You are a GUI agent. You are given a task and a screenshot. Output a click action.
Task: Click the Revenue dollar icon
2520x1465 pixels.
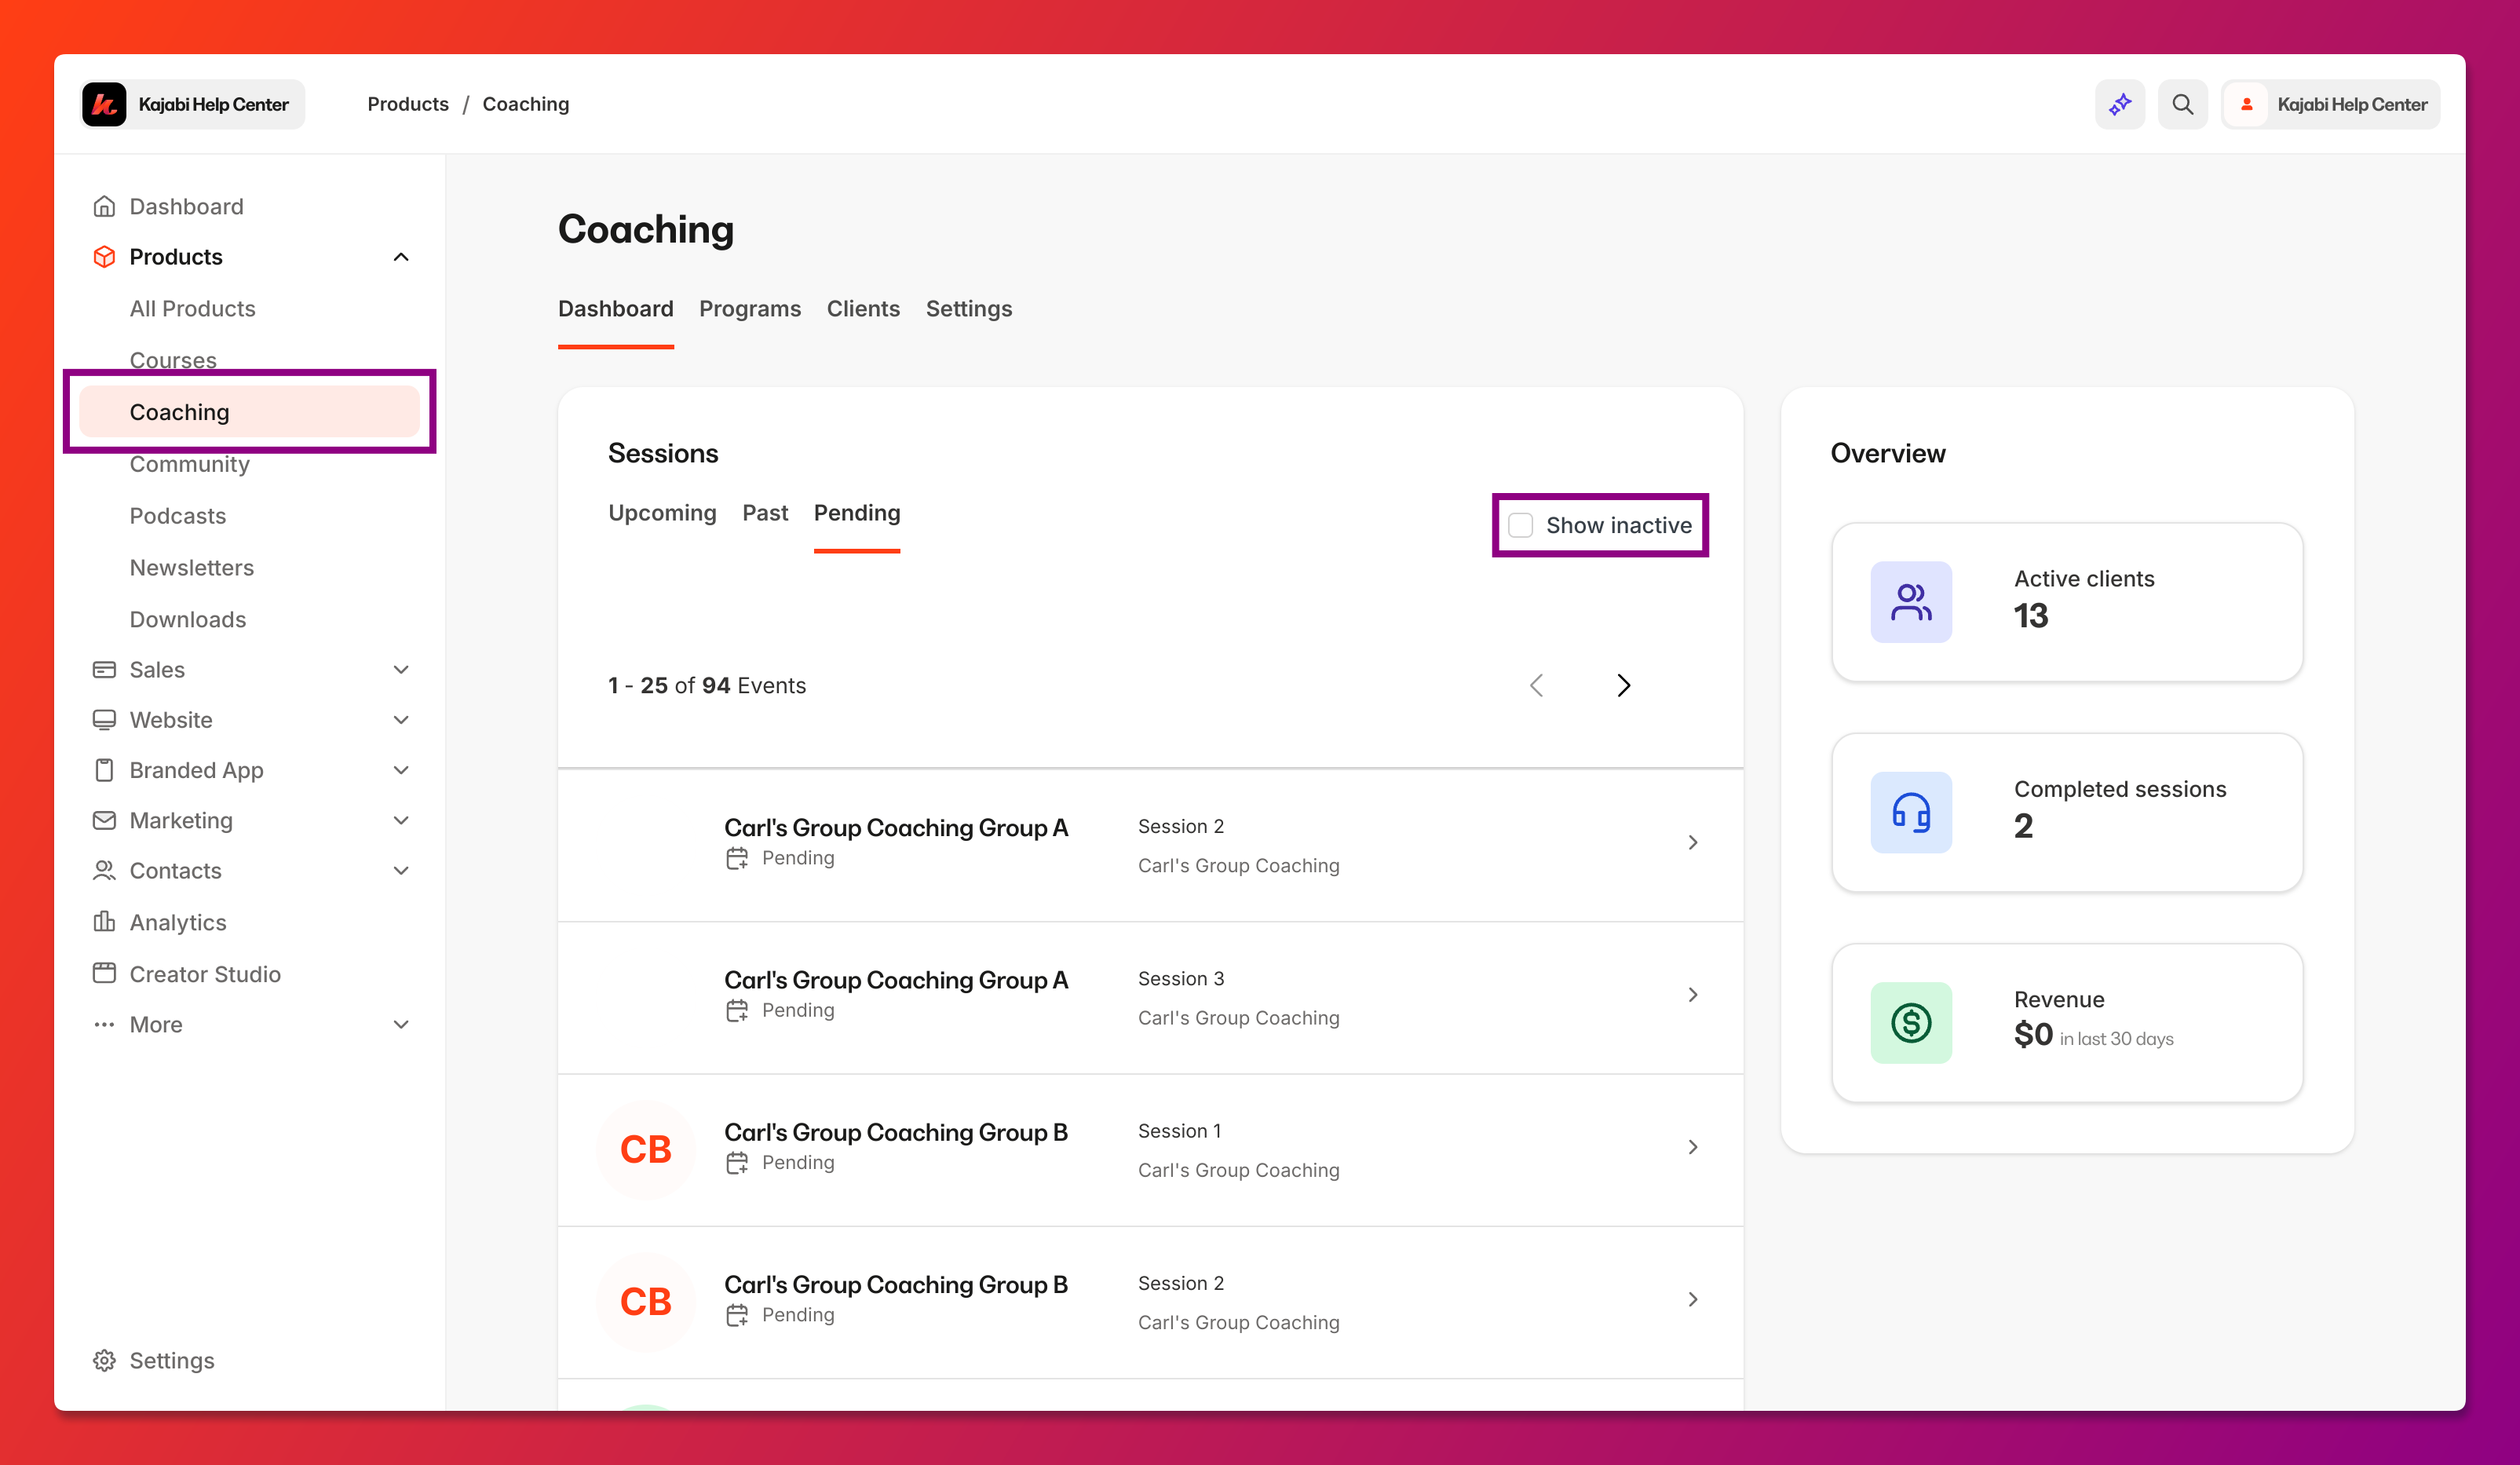click(x=1910, y=1022)
